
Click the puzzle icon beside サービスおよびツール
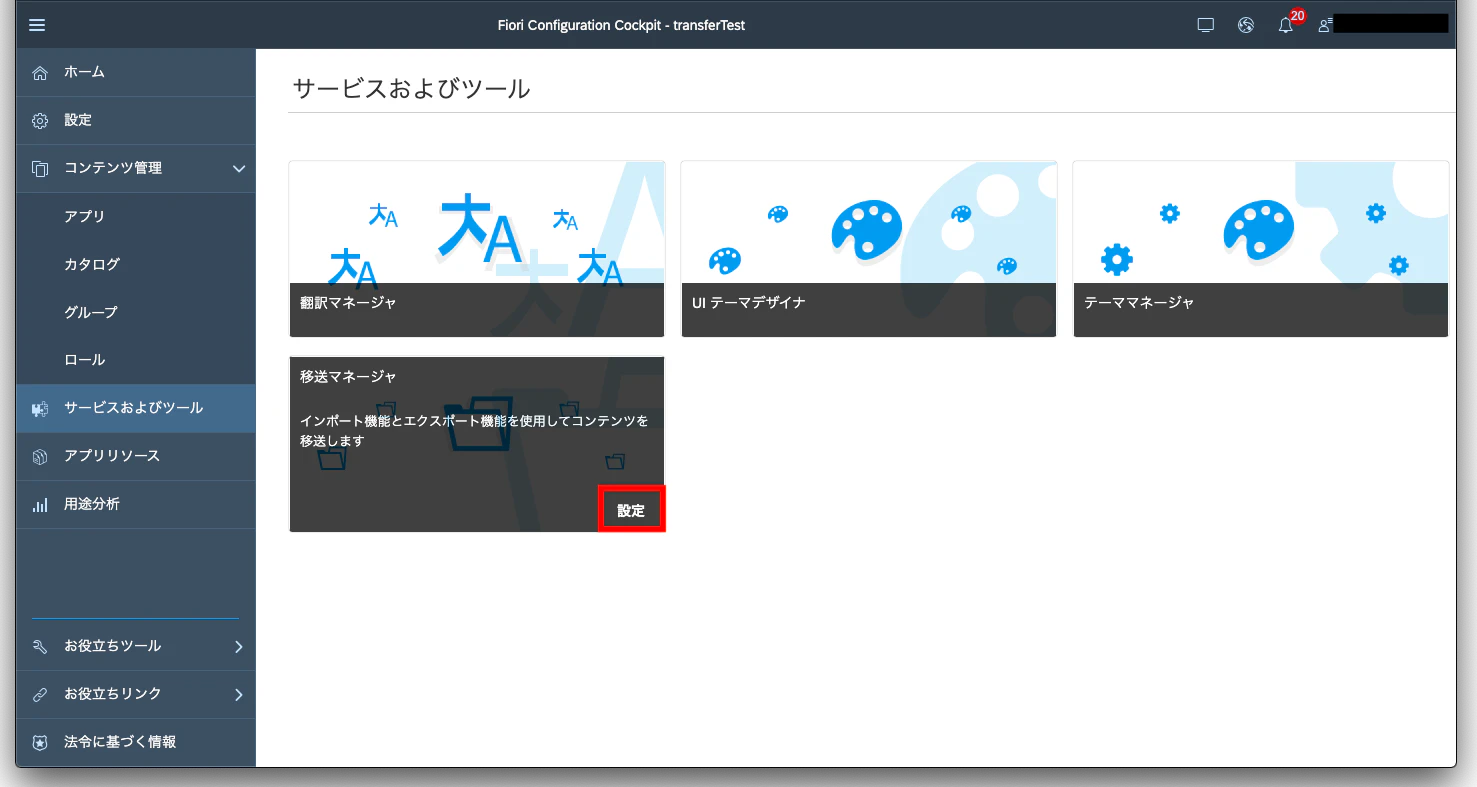(40, 409)
